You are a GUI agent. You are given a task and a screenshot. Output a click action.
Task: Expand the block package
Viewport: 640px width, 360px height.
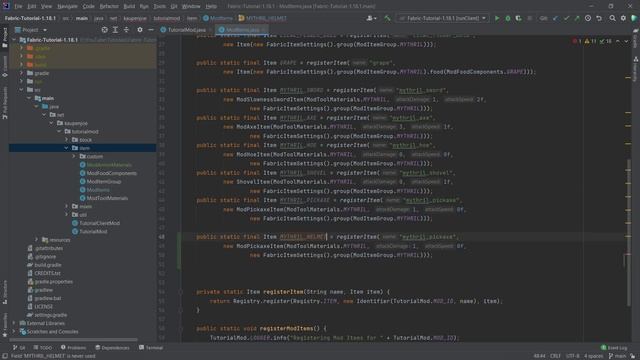(x=67, y=140)
